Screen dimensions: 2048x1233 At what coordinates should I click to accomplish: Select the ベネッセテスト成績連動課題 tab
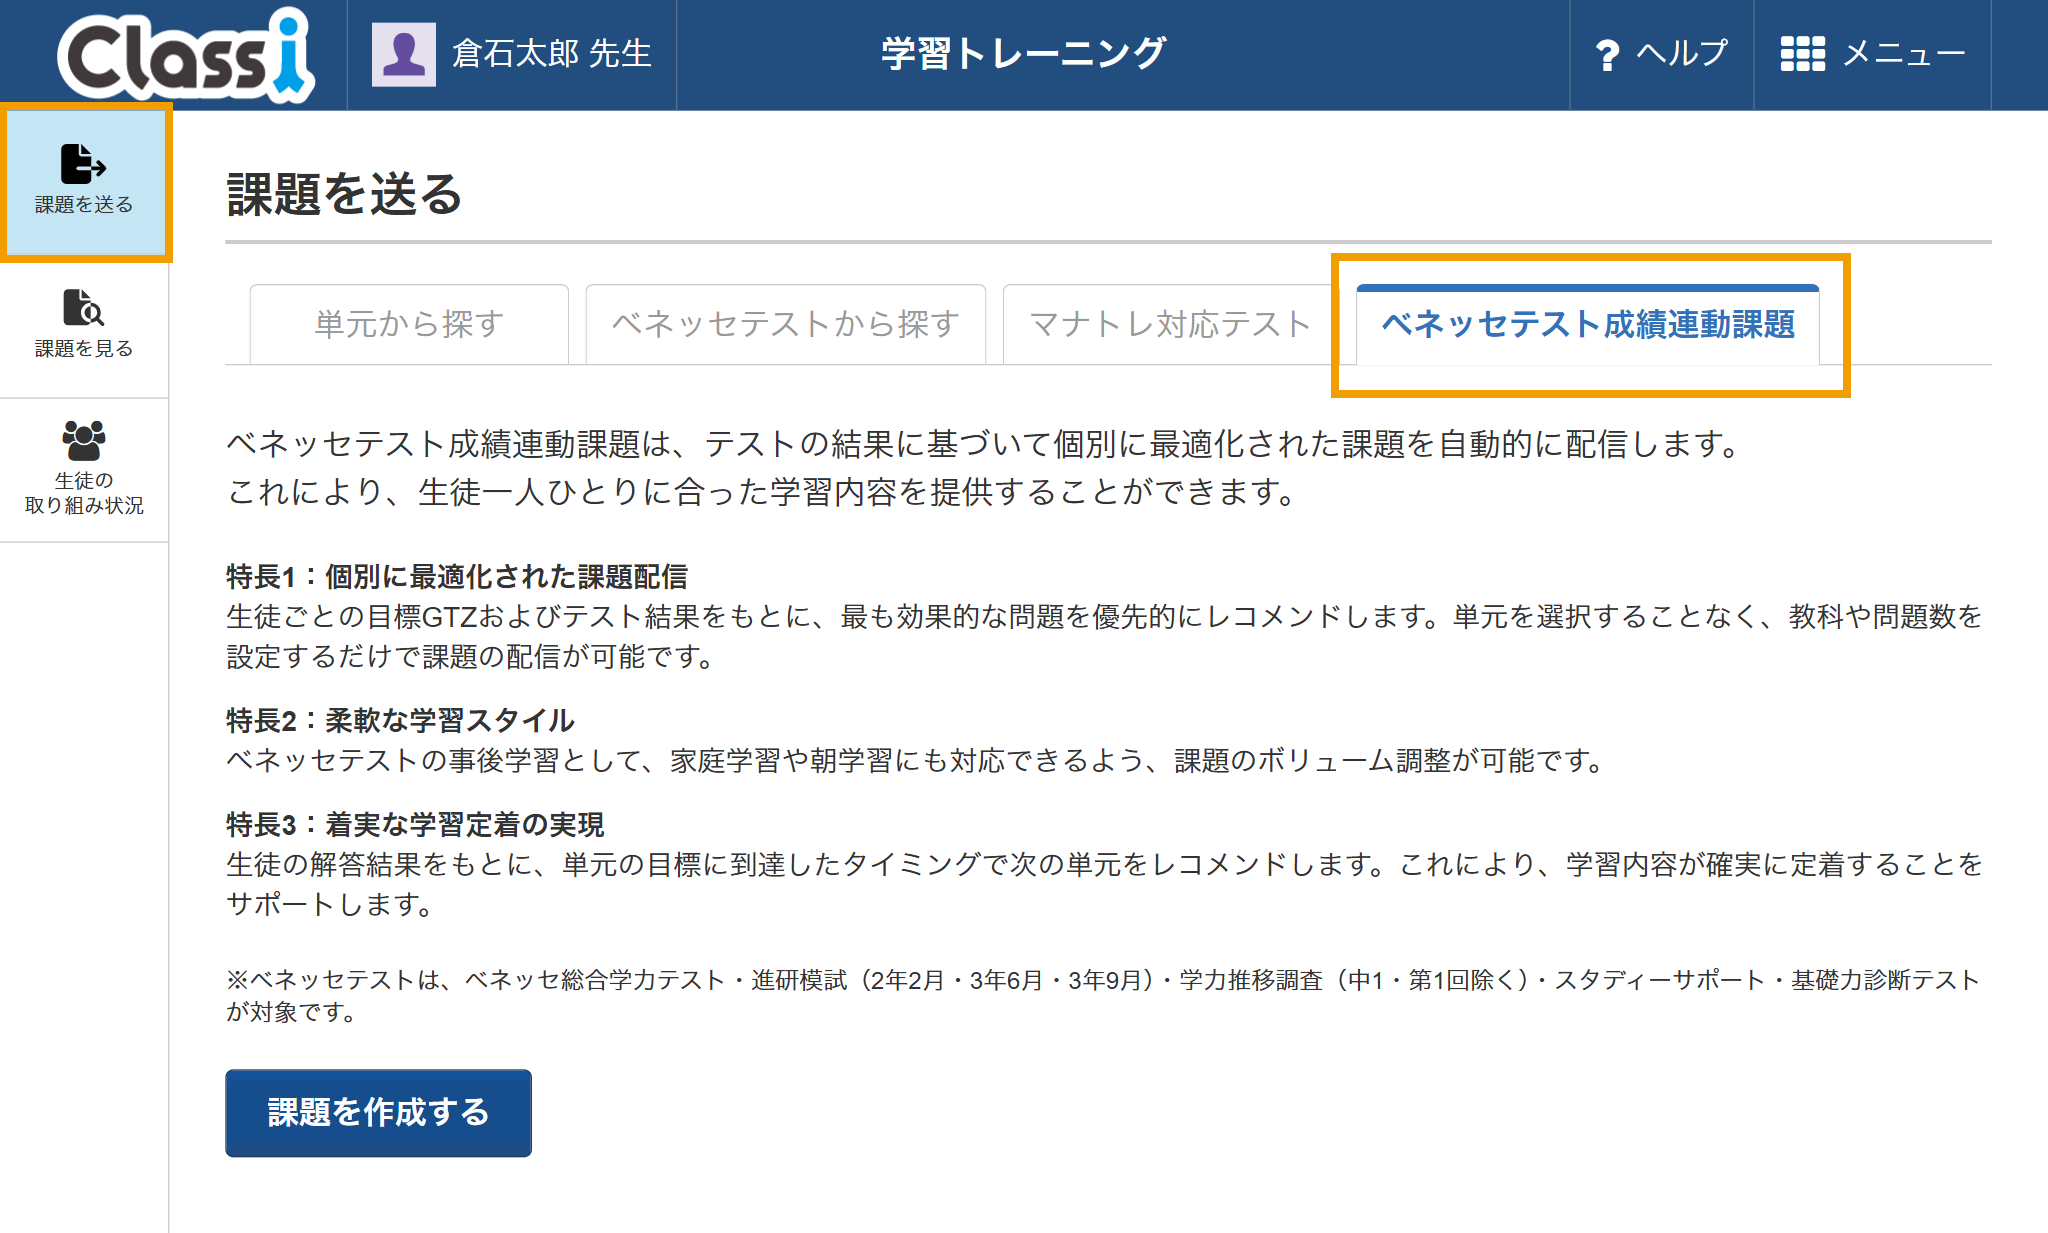pyautogui.click(x=1588, y=325)
